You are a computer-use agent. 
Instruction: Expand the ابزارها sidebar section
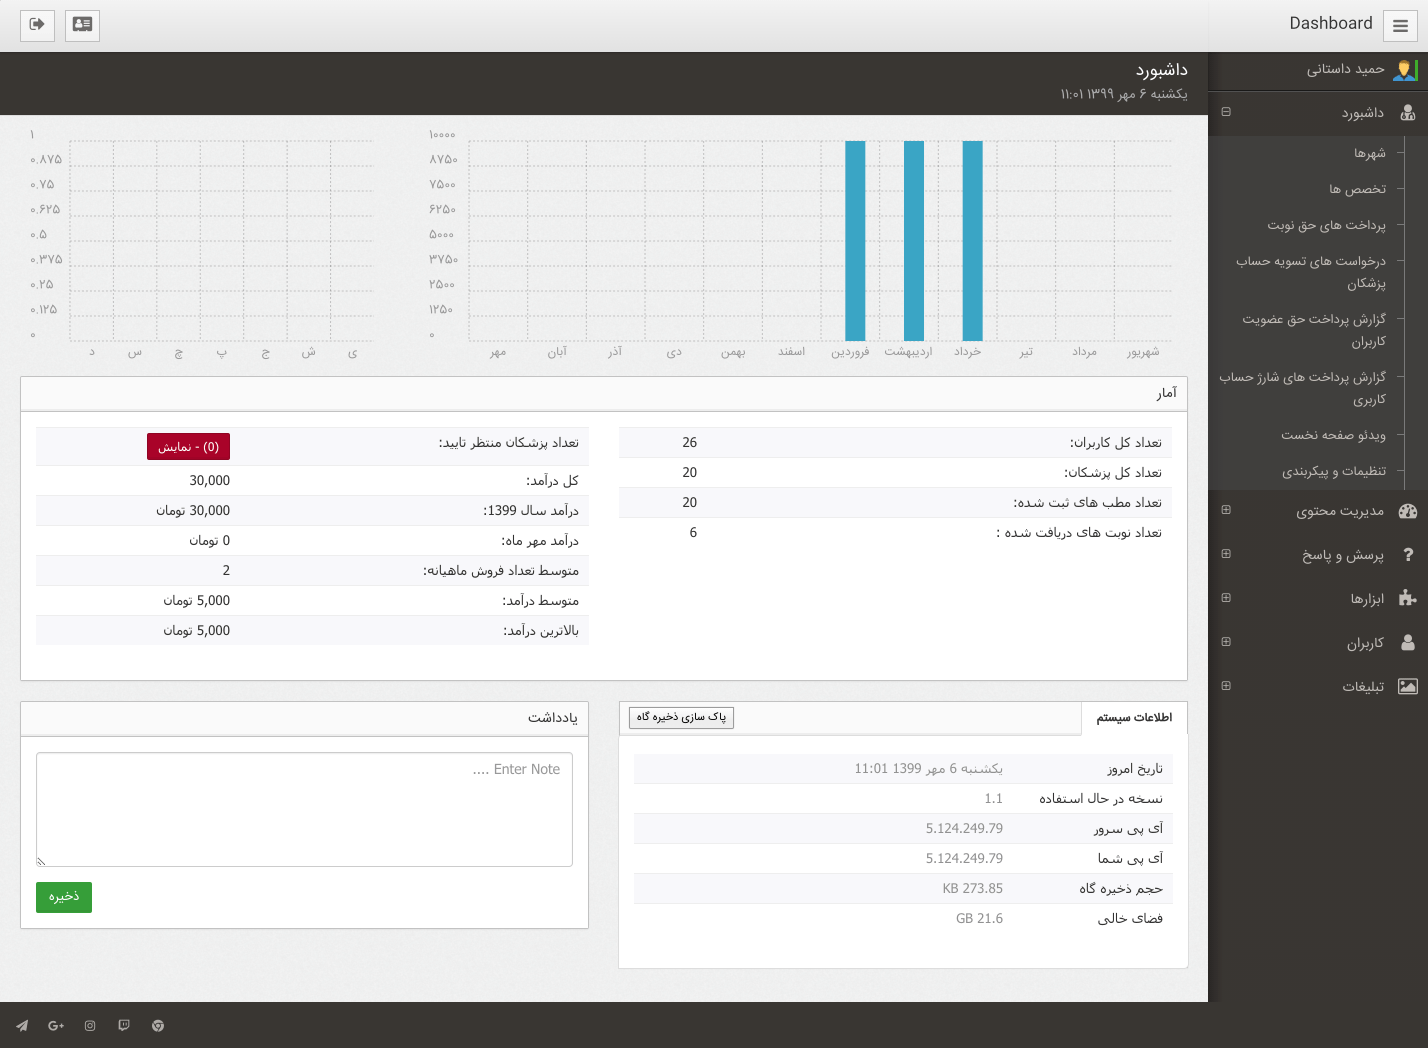click(x=1226, y=598)
